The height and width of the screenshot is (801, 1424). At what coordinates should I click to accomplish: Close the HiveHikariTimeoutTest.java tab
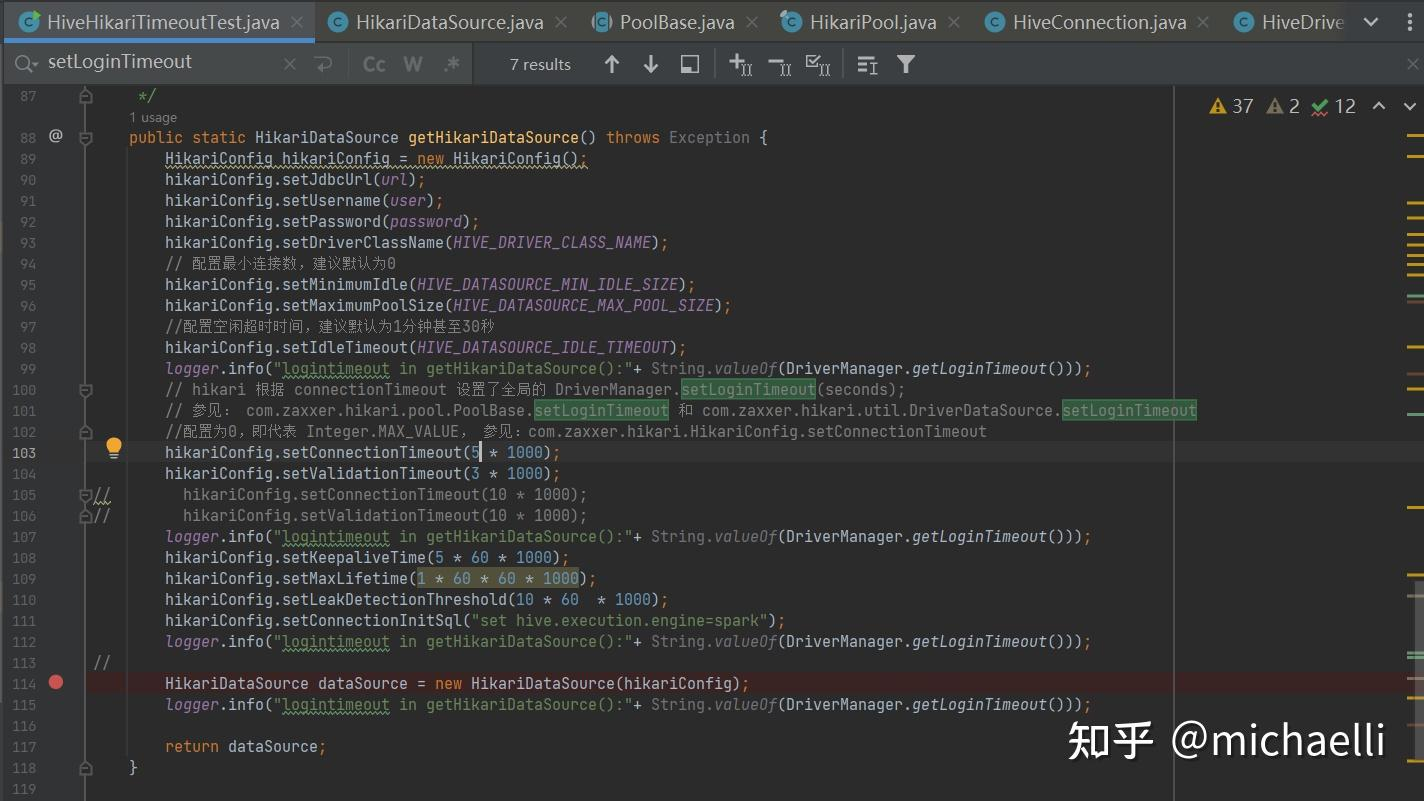(297, 22)
